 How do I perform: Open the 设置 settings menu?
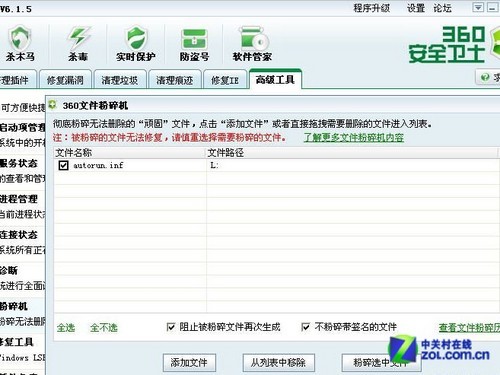pos(416,8)
